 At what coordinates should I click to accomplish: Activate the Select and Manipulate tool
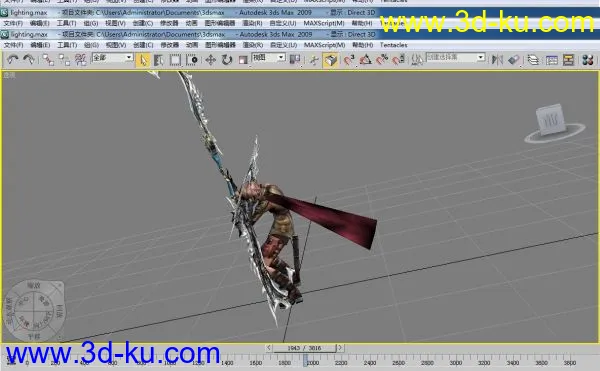point(314,60)
